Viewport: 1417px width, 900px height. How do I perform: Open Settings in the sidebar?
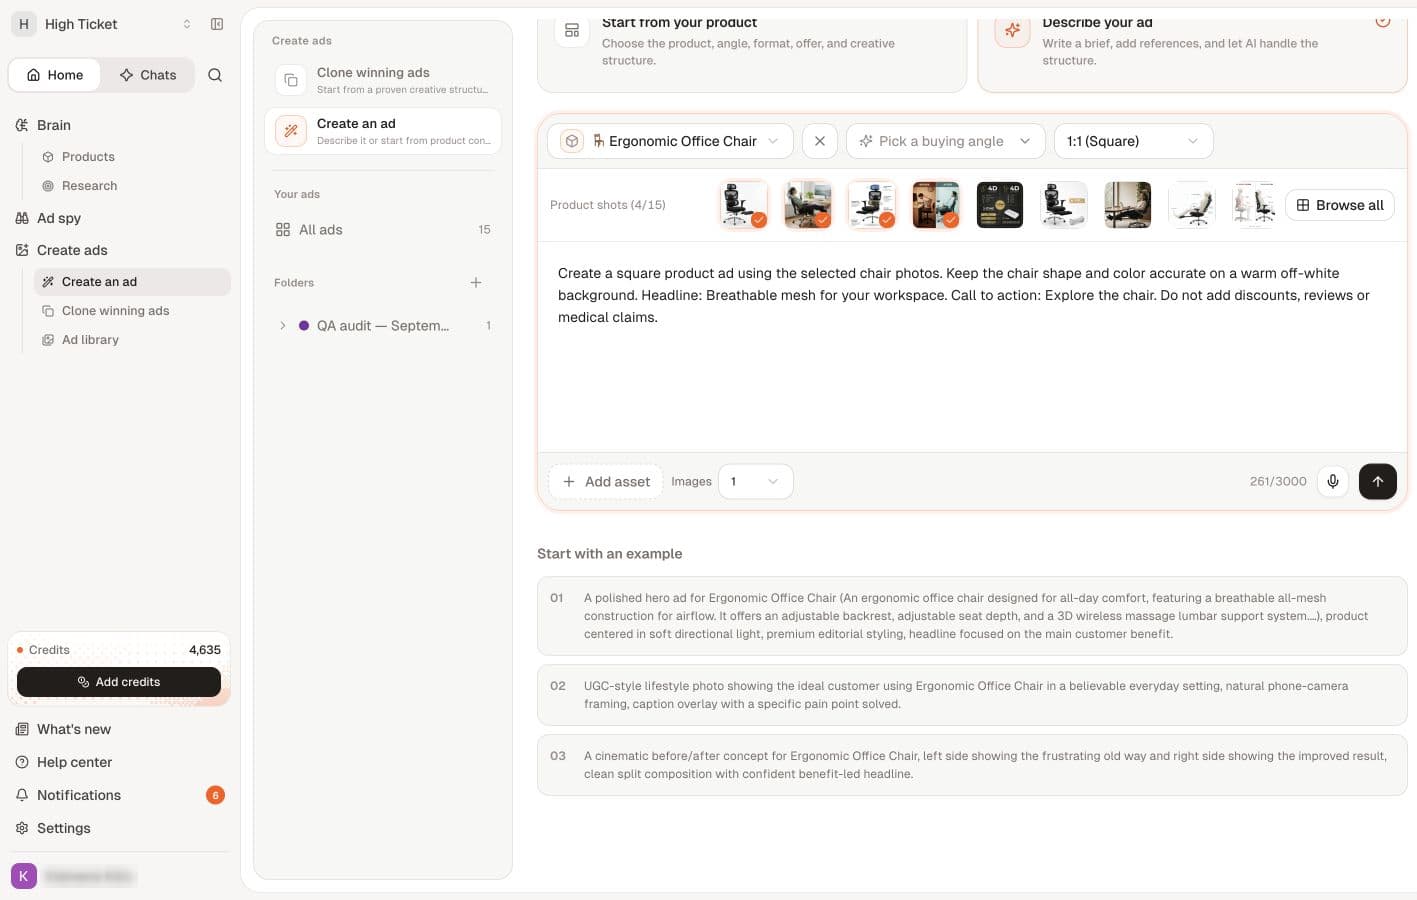[120, 828]
